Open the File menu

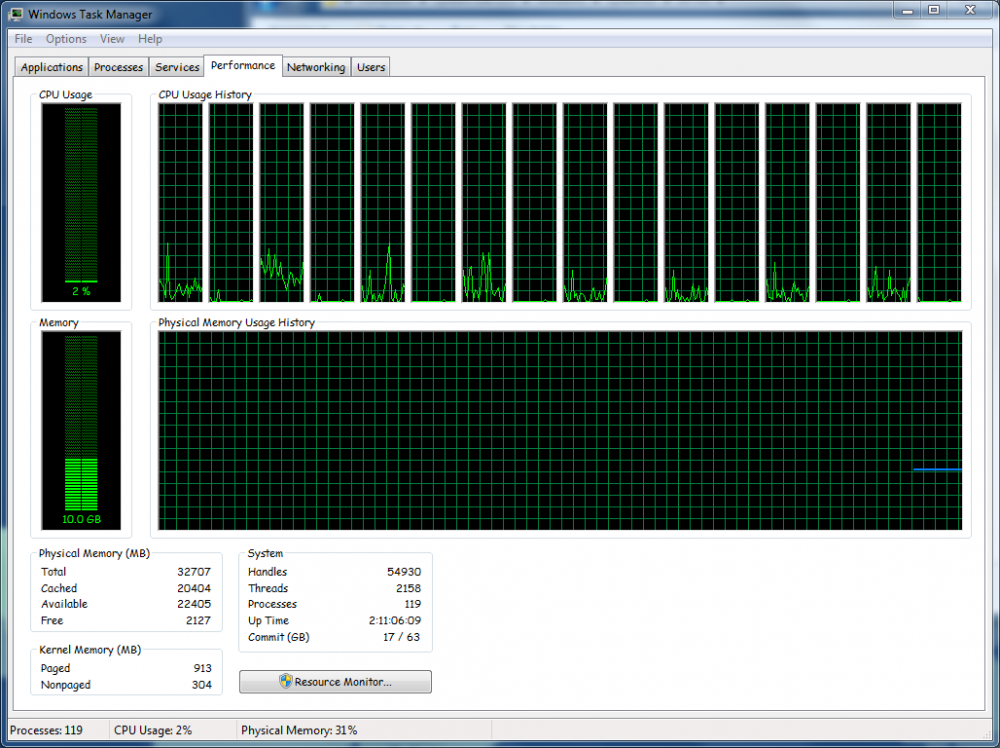pyautogui.click(x=23, y=39)
